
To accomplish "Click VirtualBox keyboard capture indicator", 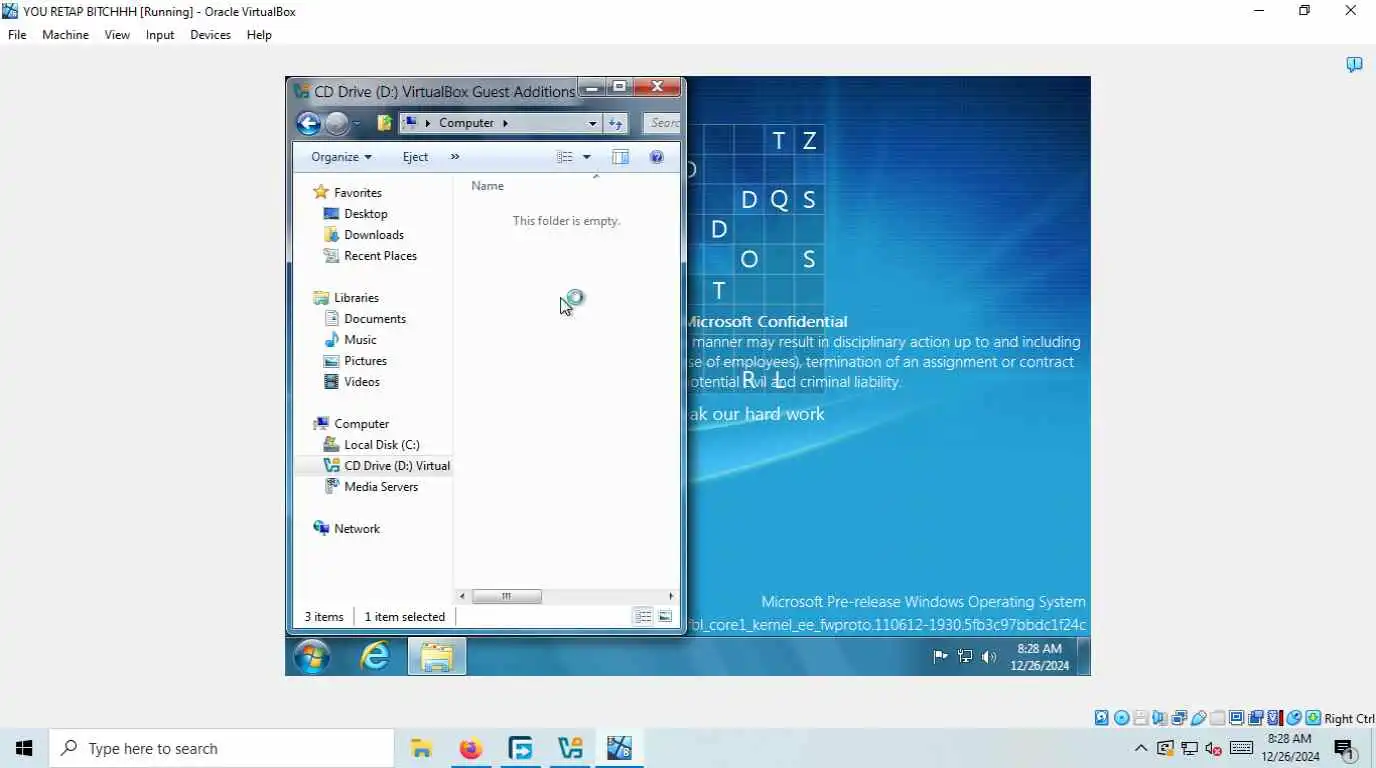I will tap(1313, 718).
